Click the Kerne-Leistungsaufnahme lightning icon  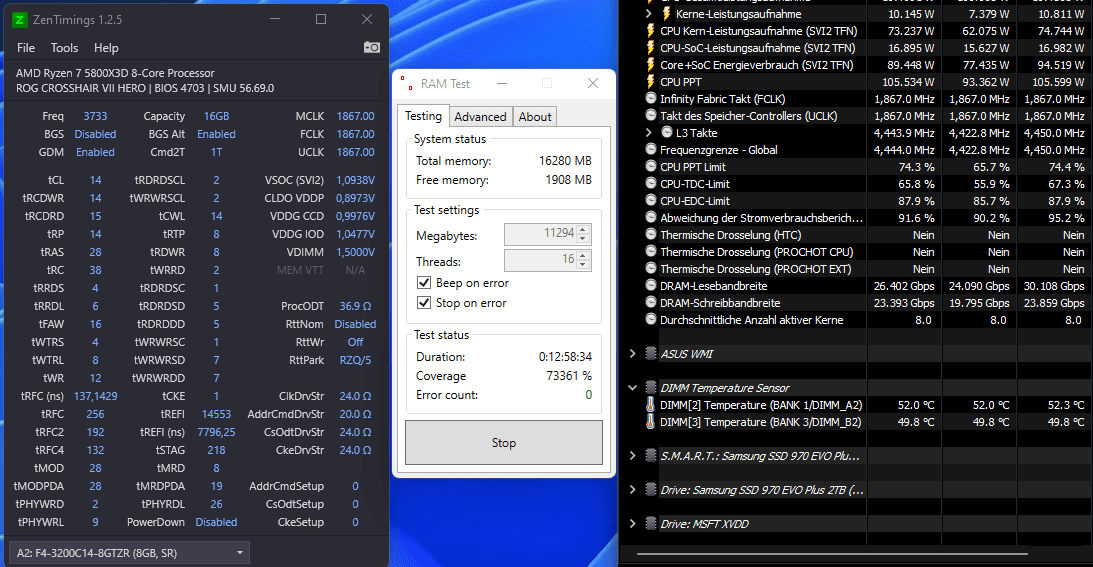pos(666,14)
